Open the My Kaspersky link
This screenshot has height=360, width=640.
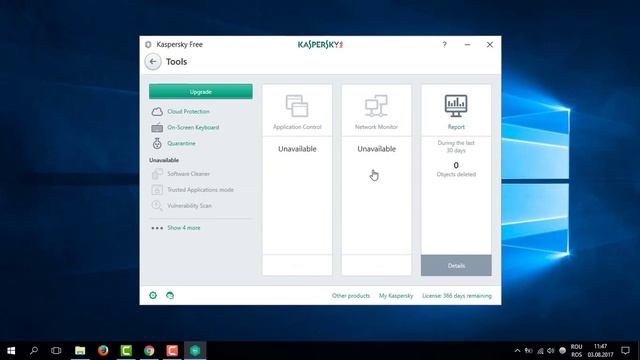pos(396,296)
